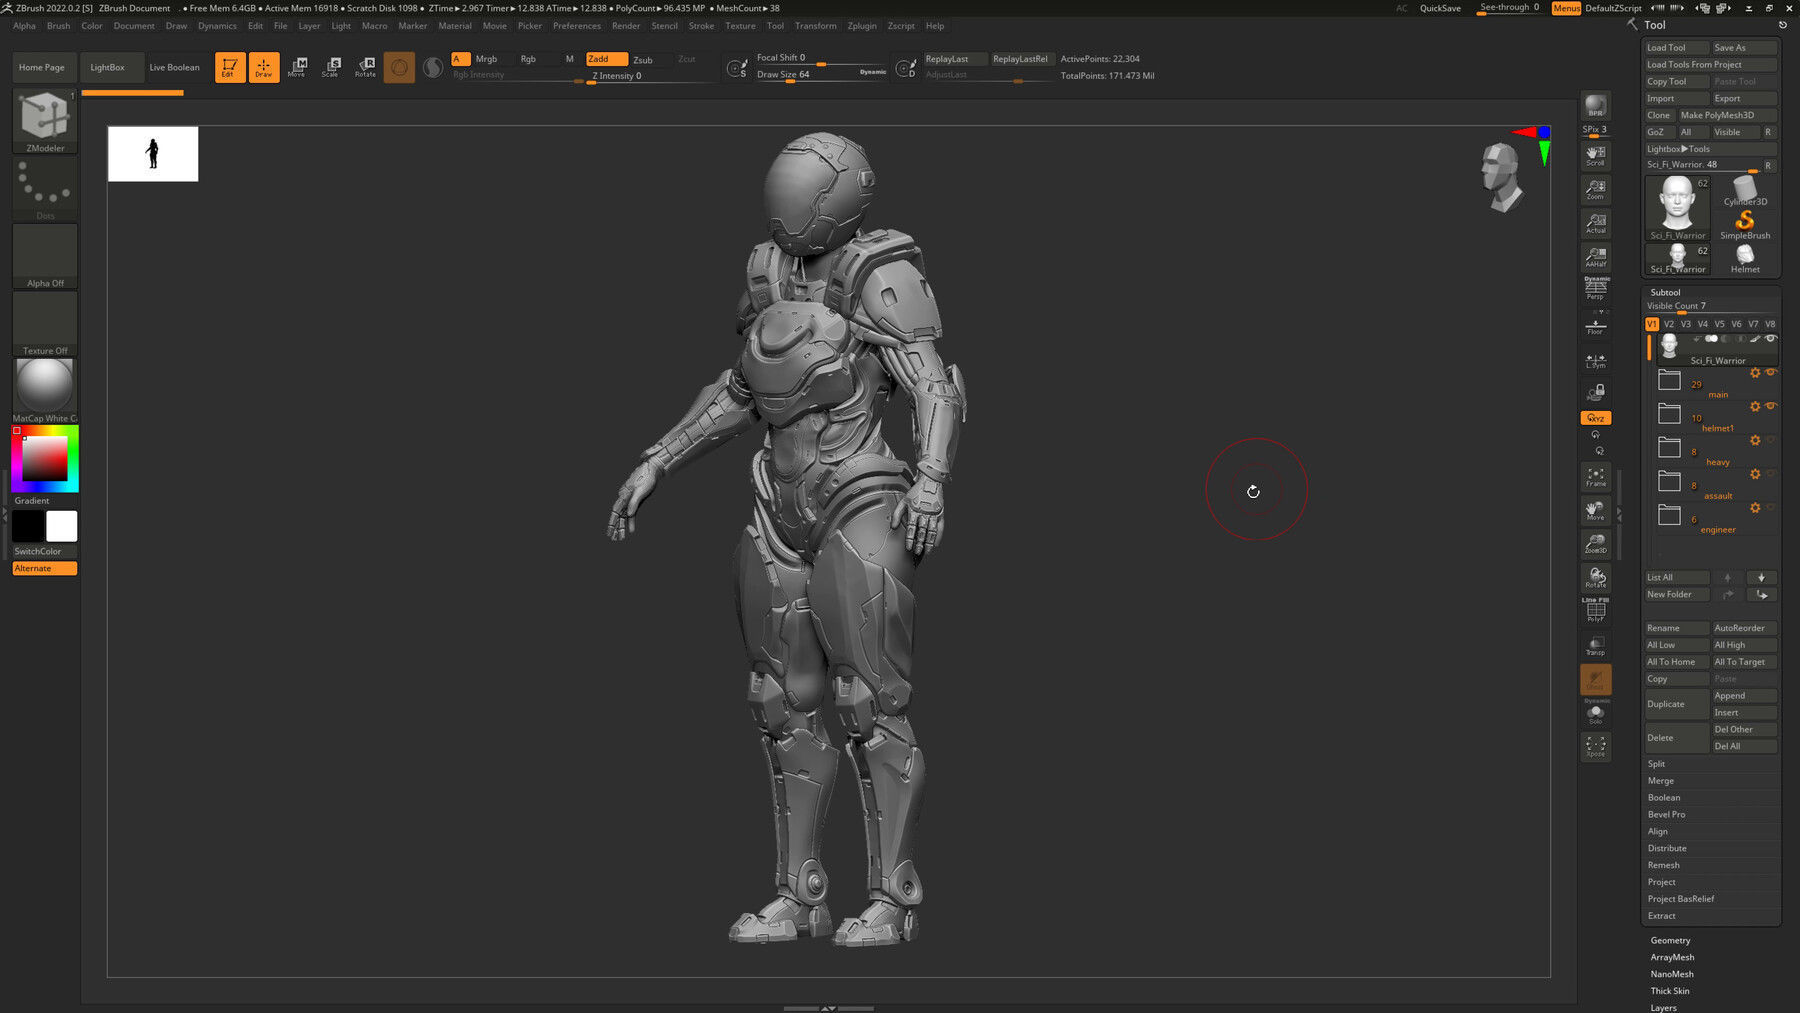Switch to the Move gizmo tool
The height and width of the screenshot is (1013, 1800).
297,67
